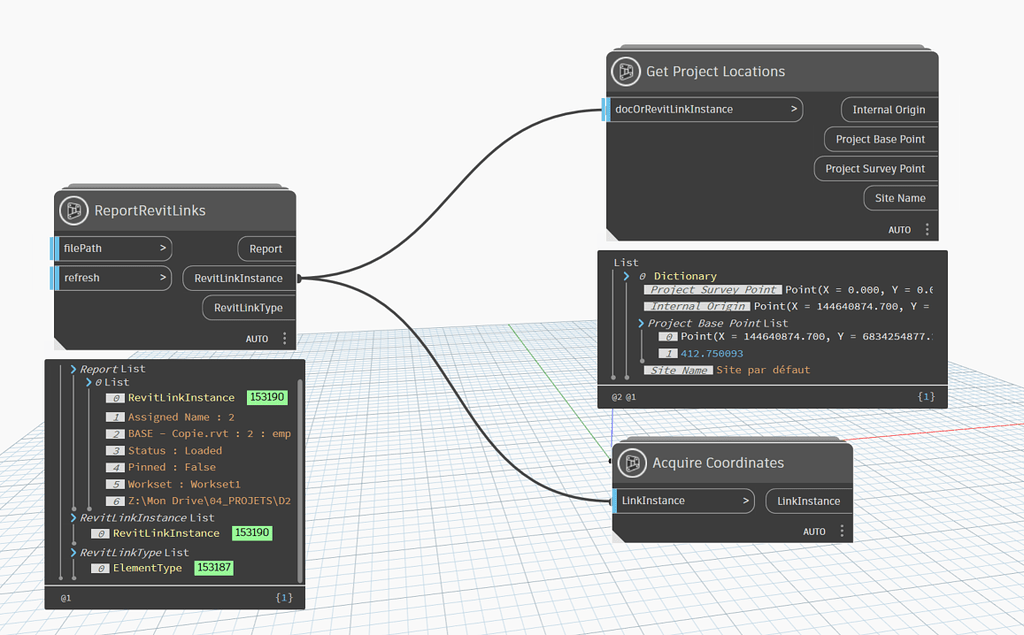1024x635 pixels.
Task: Click the Get Project Locations node icon
Action: (626, 71)
